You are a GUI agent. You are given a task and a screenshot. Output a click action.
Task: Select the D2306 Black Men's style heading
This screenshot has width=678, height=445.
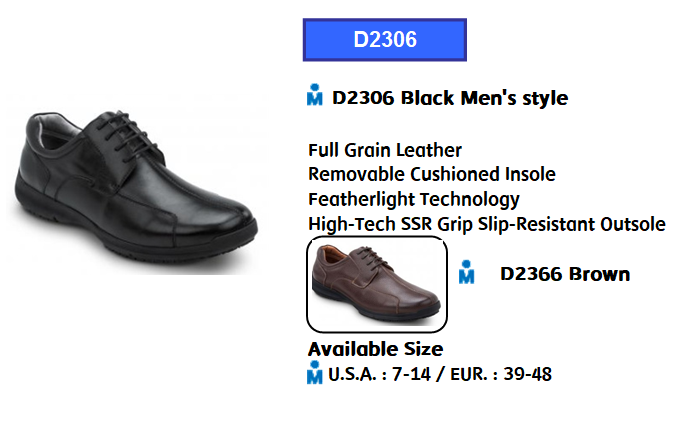(450, 98)
